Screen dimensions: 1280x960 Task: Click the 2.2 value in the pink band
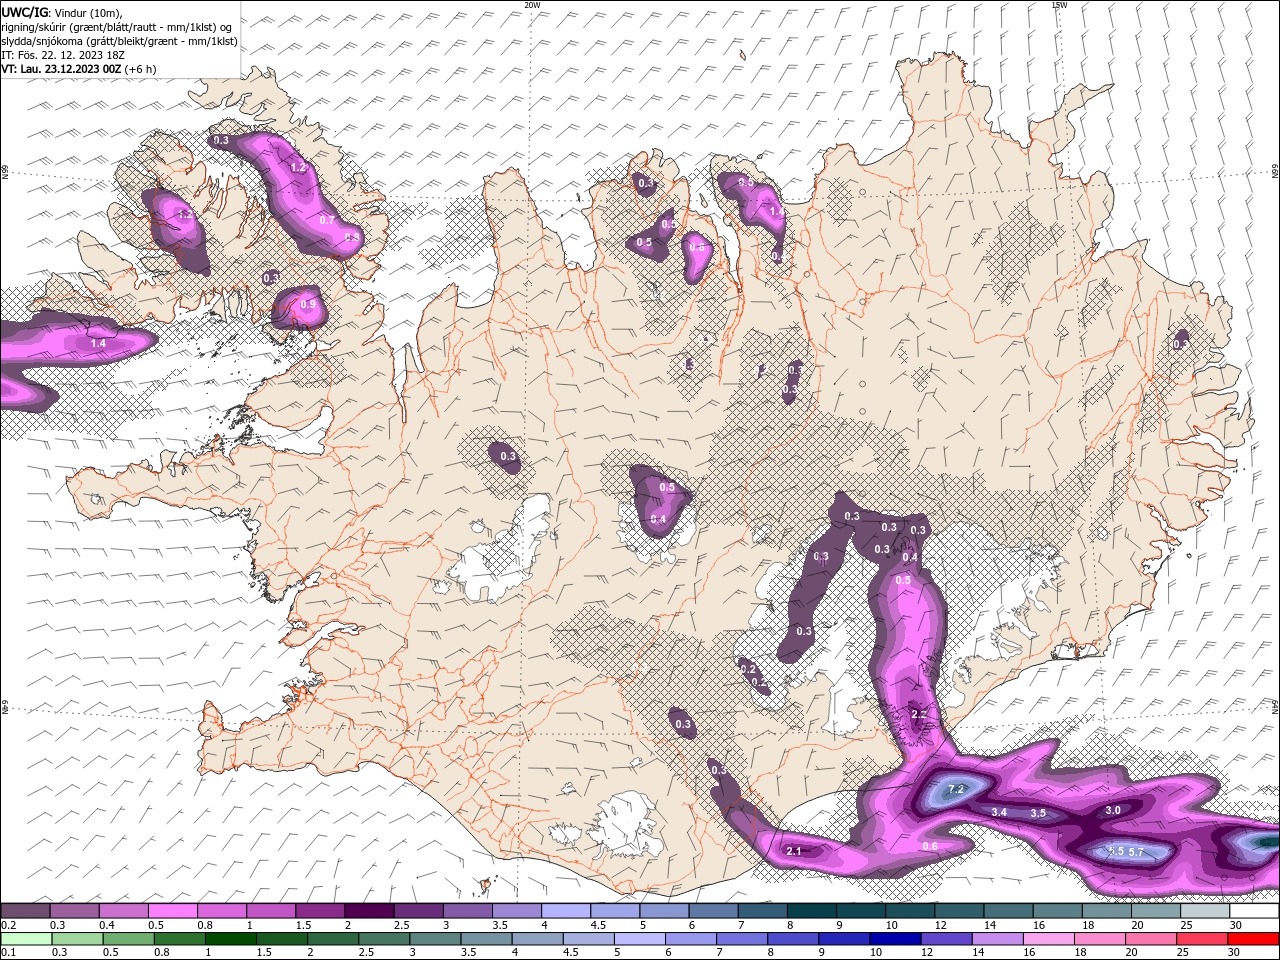(919, 714)
